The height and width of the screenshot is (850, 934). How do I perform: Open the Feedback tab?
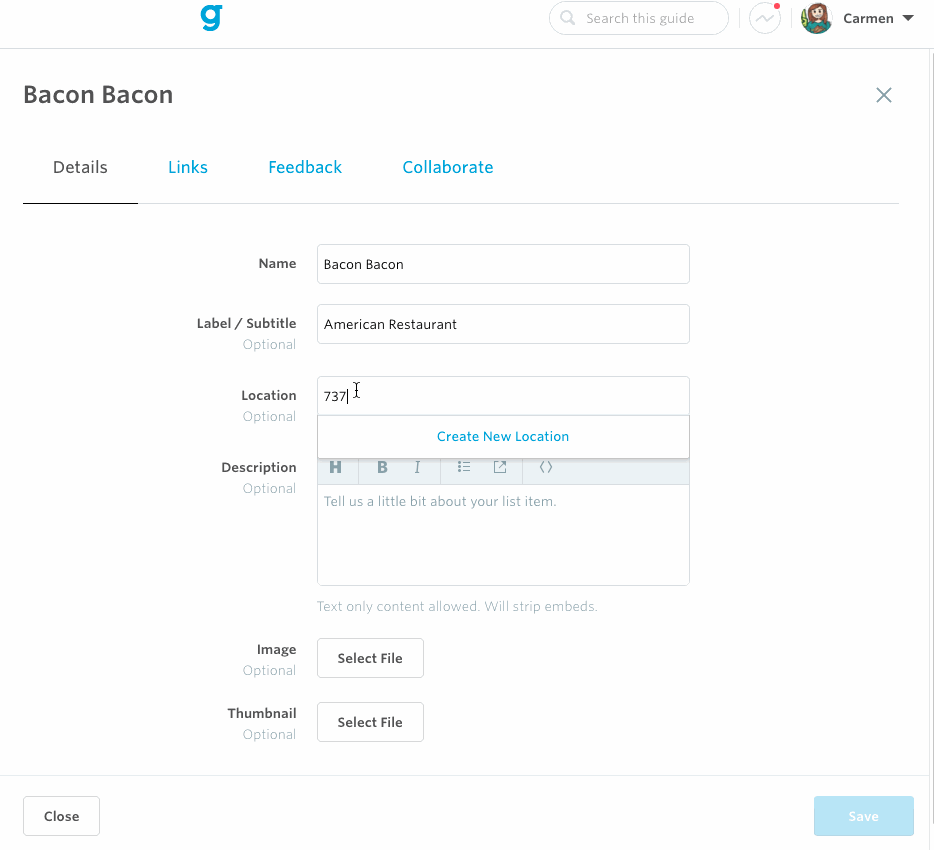tap(305, 167)
